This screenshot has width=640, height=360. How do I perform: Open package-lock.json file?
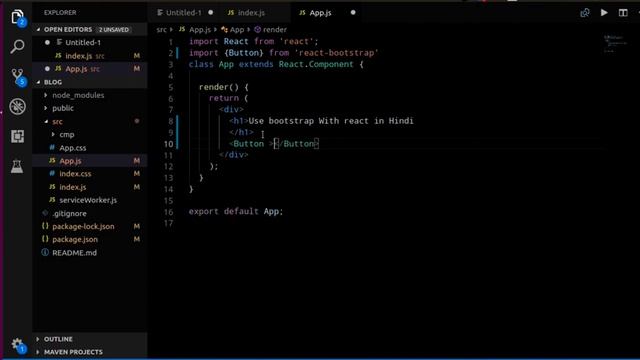83,226
